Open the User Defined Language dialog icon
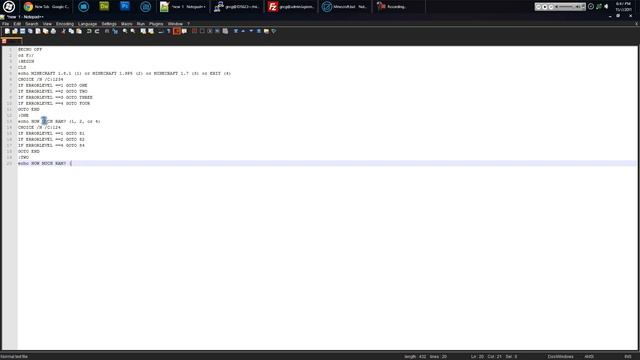The width and height of the screenshot is (640, 360). point(184,31)
